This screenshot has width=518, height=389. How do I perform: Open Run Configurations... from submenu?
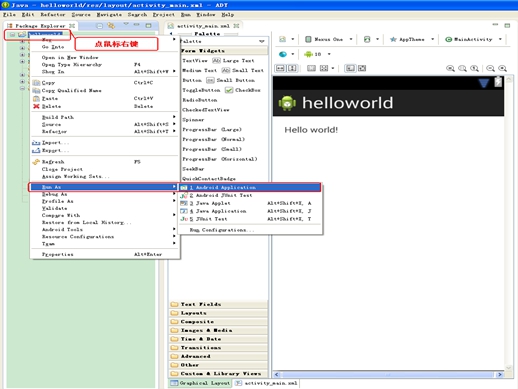tap(250, 230)
